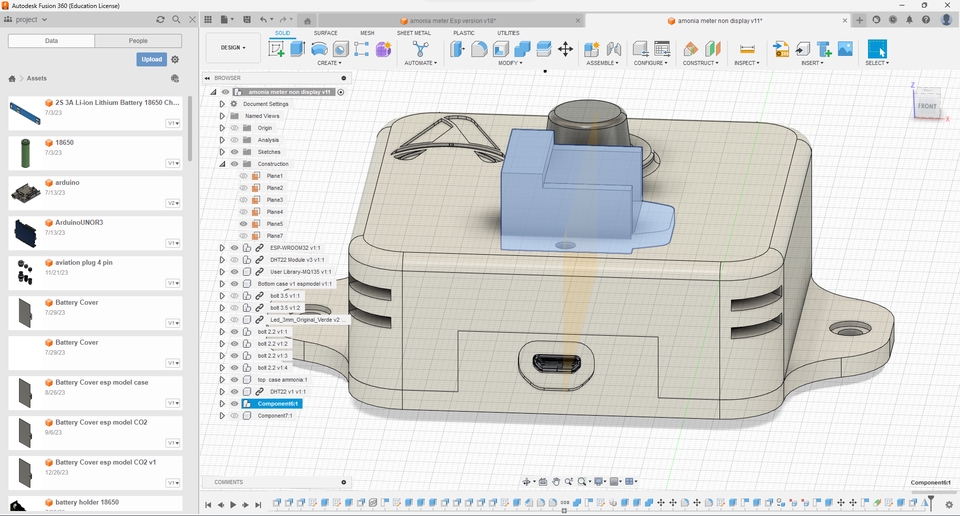Toggle visibility of Origin folder
The height and width of the screenshot is (516, 960).
click(x=234, y=128)
